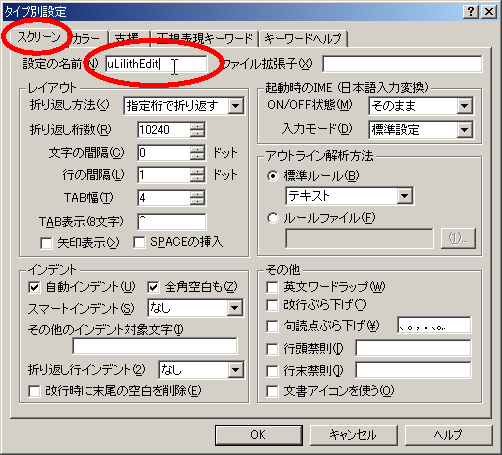Screen dimensions: 502x455
Task: Click the ? help icon in title bar
Action: pos(471,12)
